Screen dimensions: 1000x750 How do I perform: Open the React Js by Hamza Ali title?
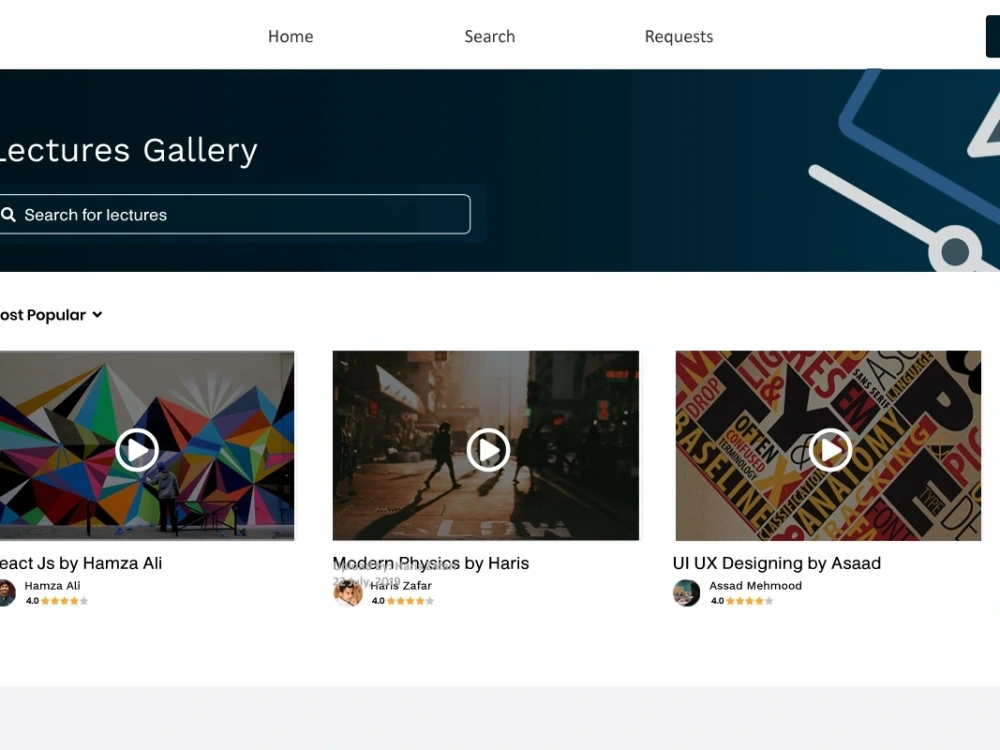pos(80,563)
